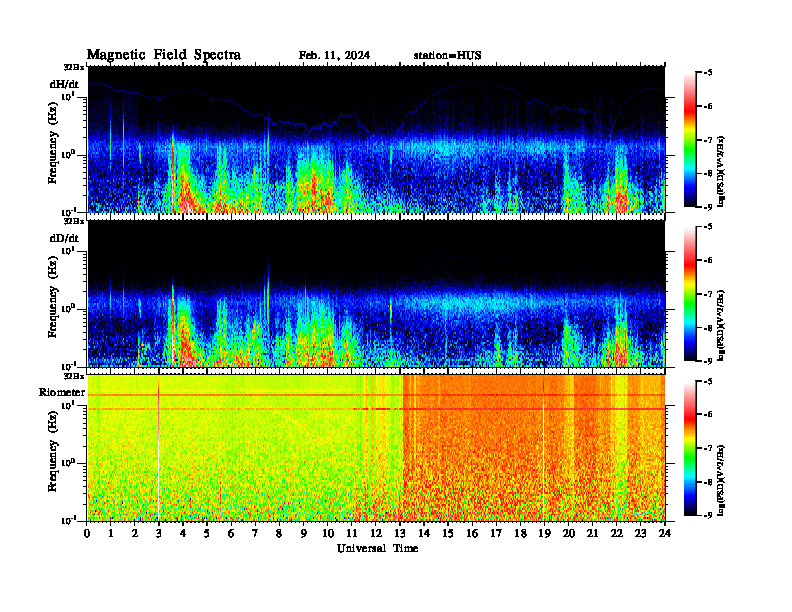This screenshot has width=792, height=612.
Task: Click the red burst near 4 UT in dH/dt spectrogram
Action: 185,194
